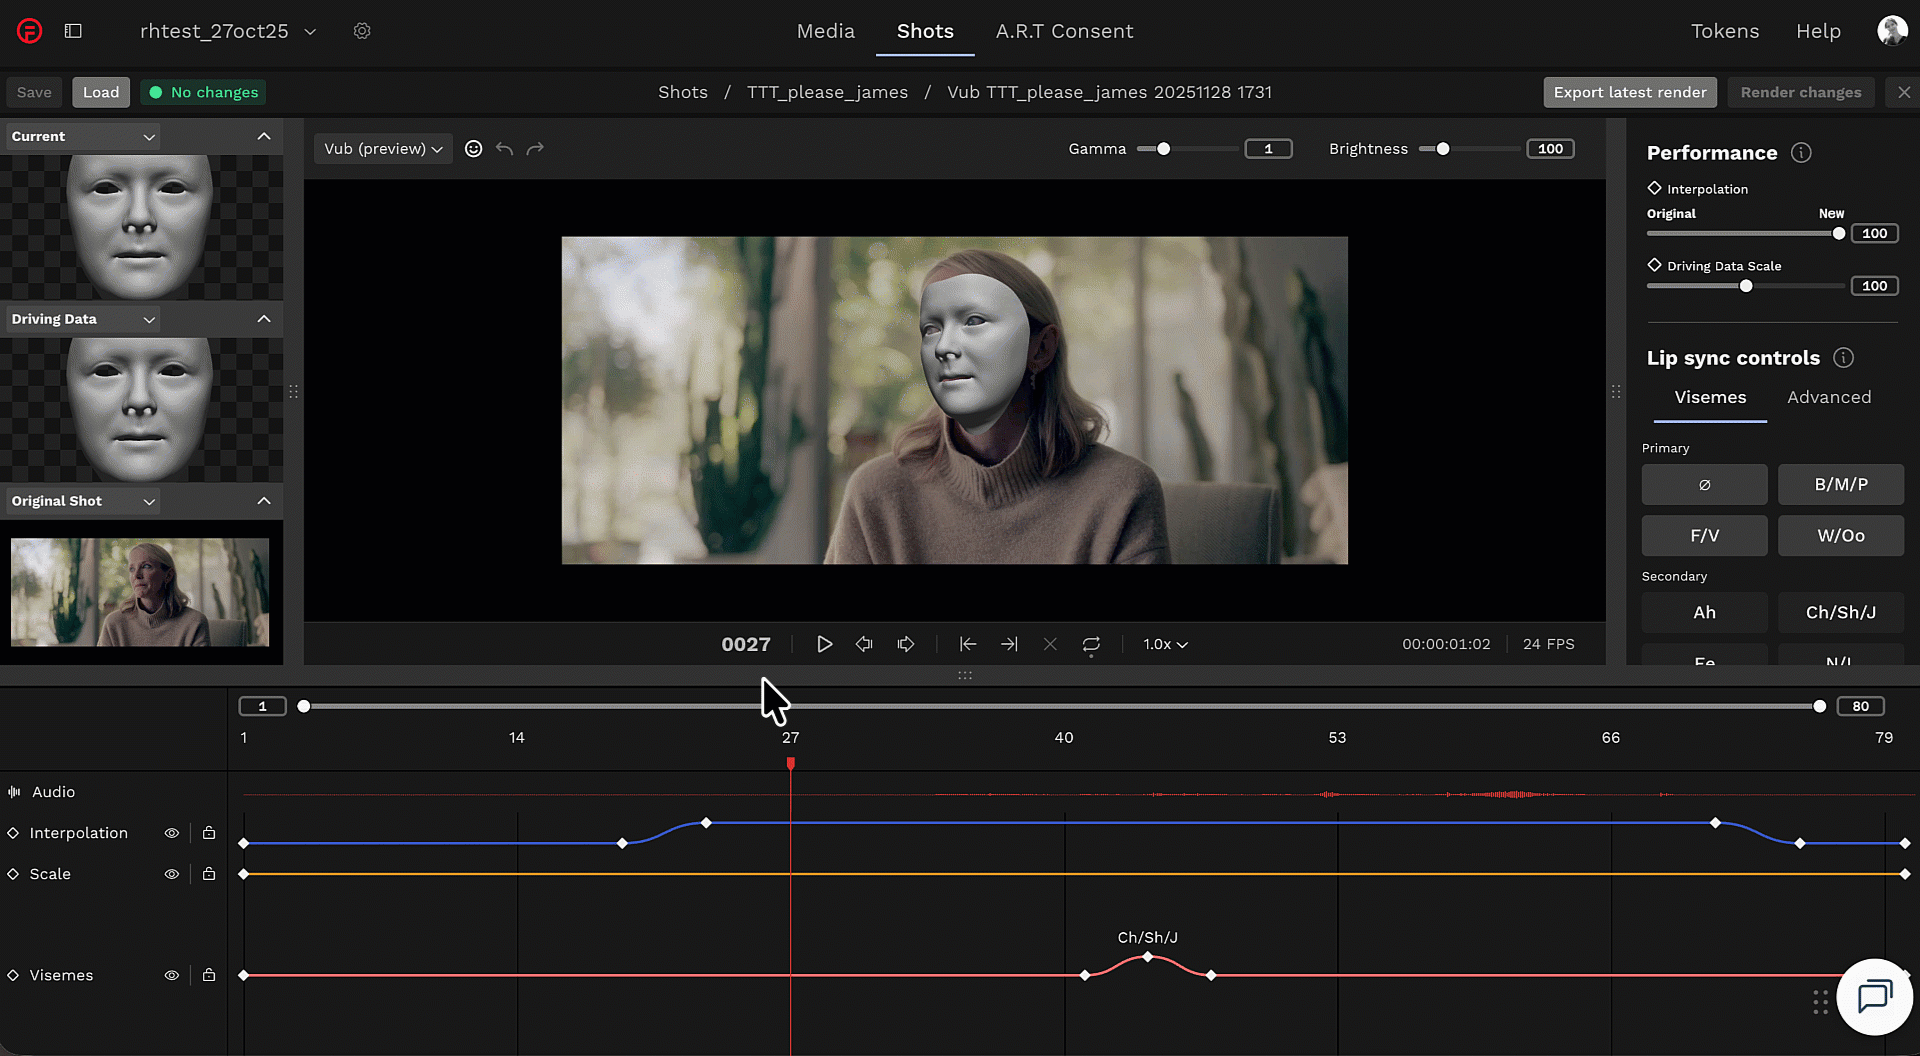Image resolution: width=1920 pixels, height=1056 pixels.
Task: Jump to the last frame
Action: coord(1009,645)
